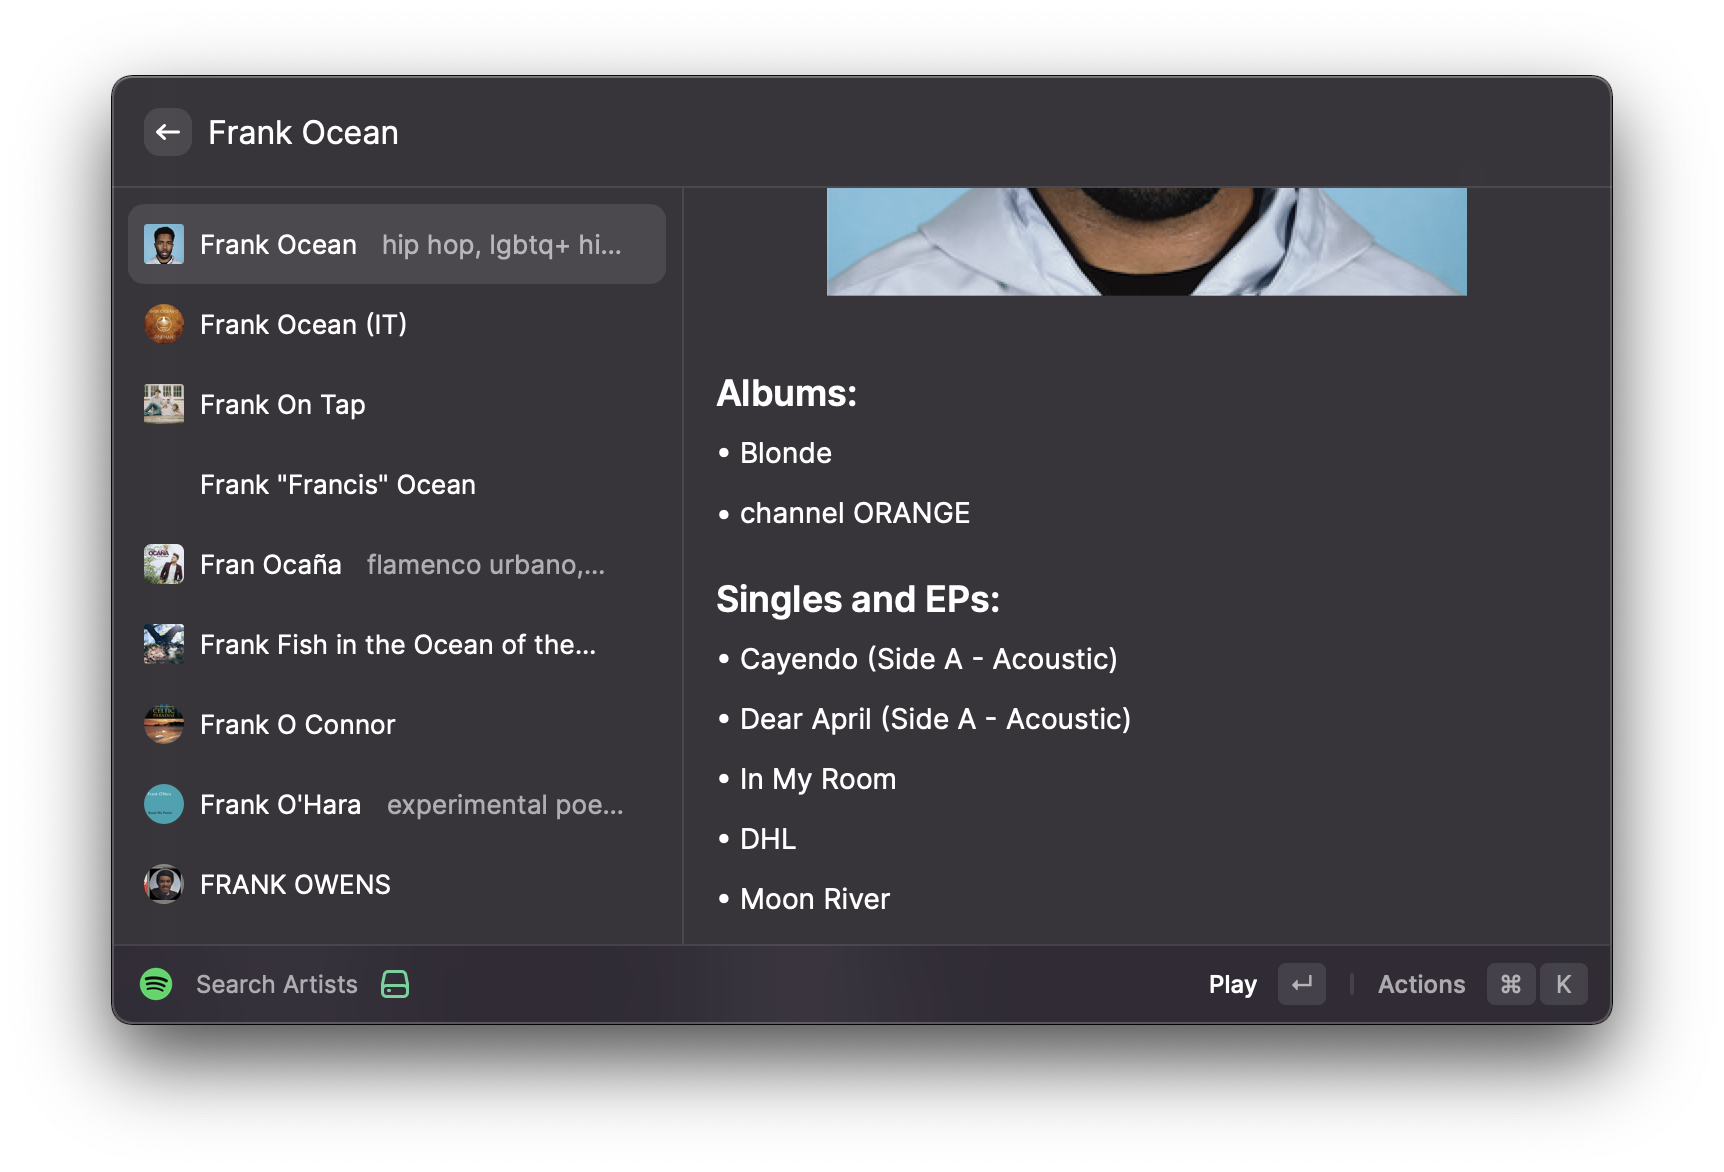The height and width of the screenshot is (1172, 1724).
Task: Click the FRANK OWENS avatar
Action: pos(164,884)
